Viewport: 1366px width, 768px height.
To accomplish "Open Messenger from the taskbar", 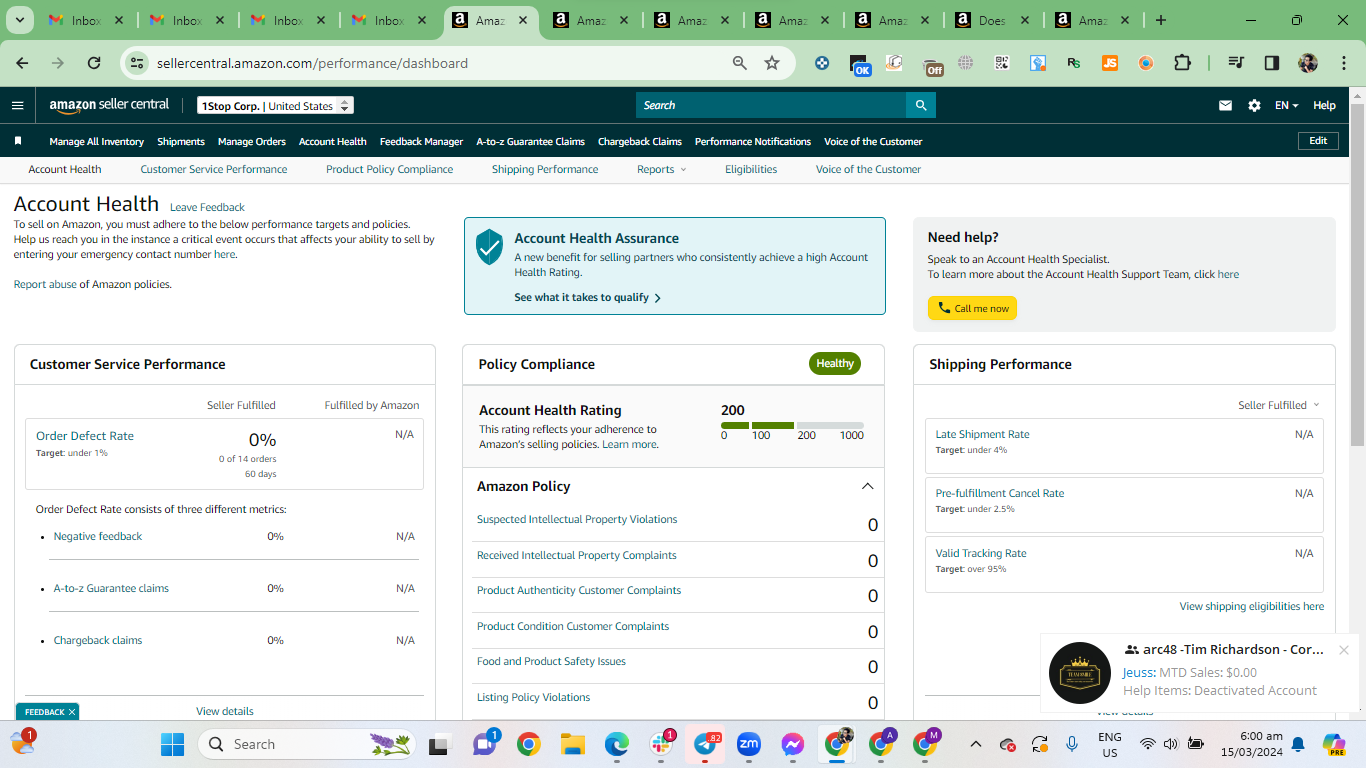I will point(793,744).
